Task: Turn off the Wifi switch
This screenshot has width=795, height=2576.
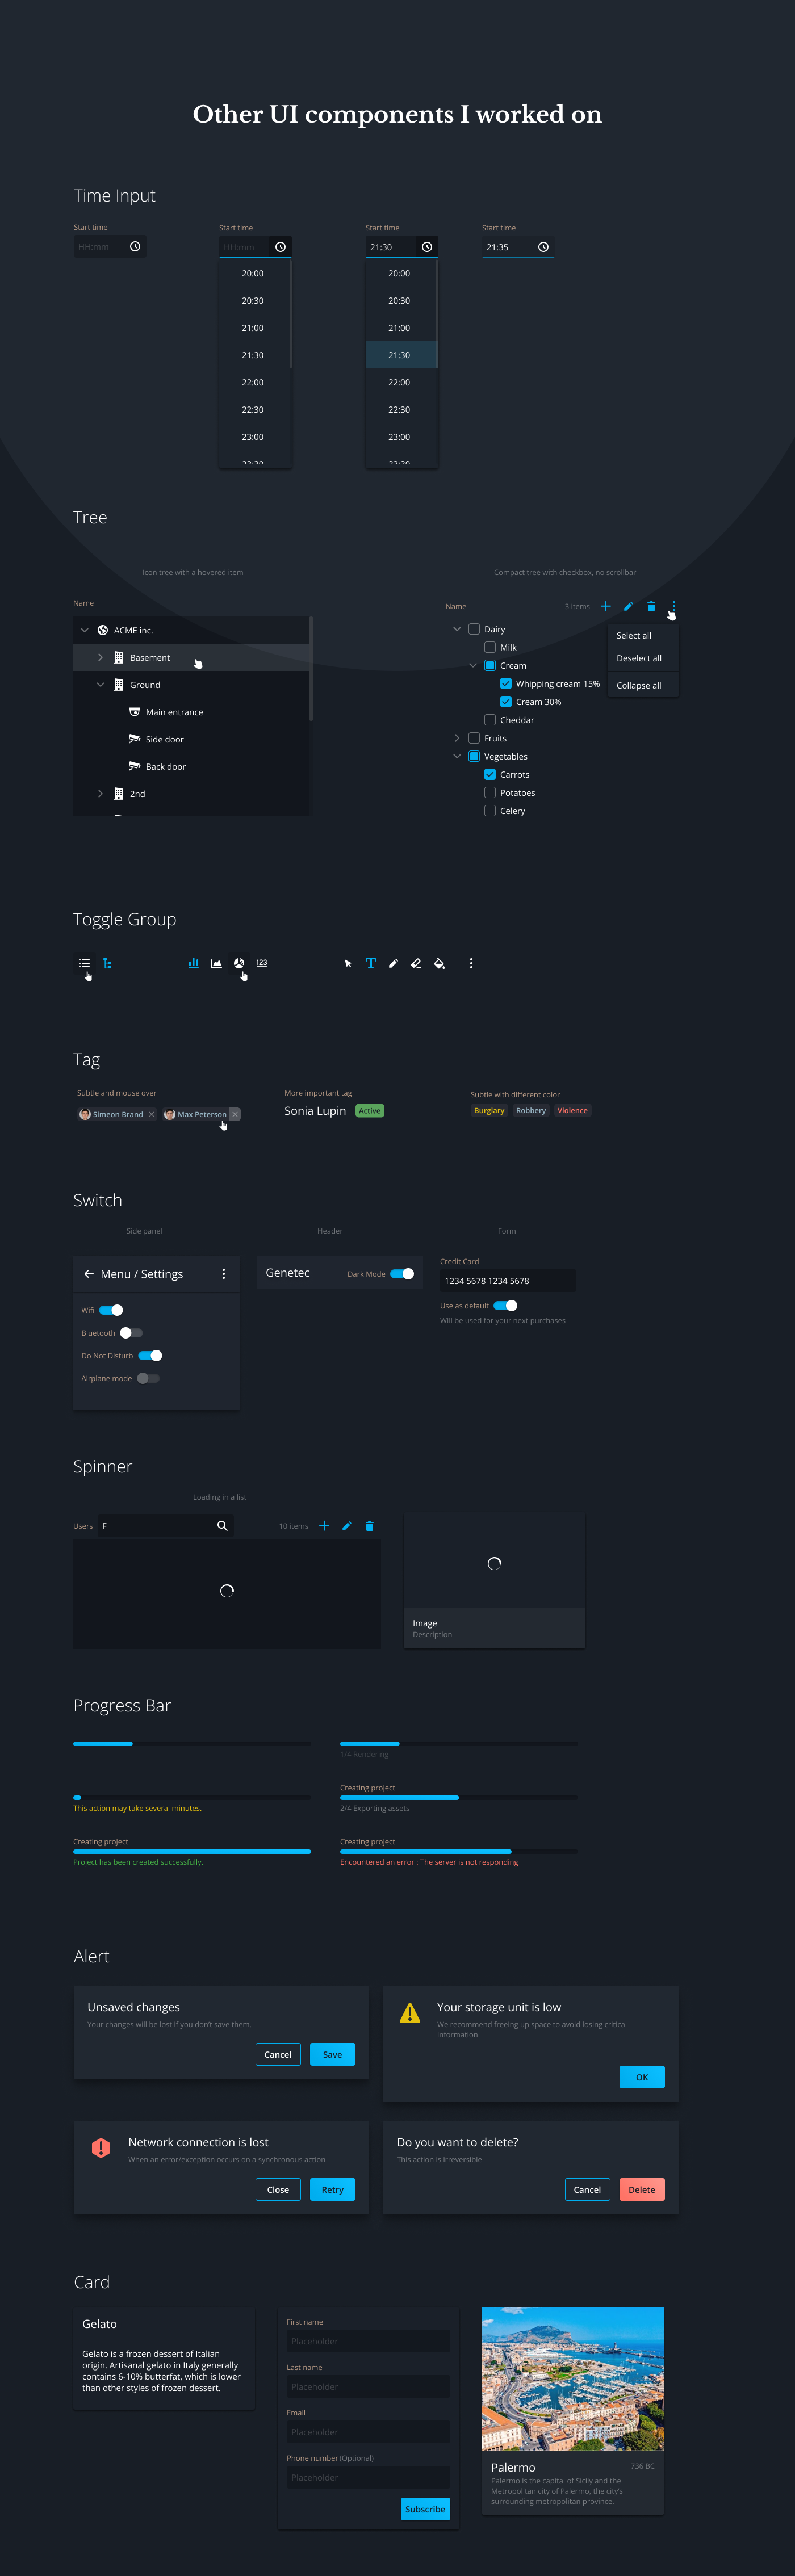Action: [111, 1310]
